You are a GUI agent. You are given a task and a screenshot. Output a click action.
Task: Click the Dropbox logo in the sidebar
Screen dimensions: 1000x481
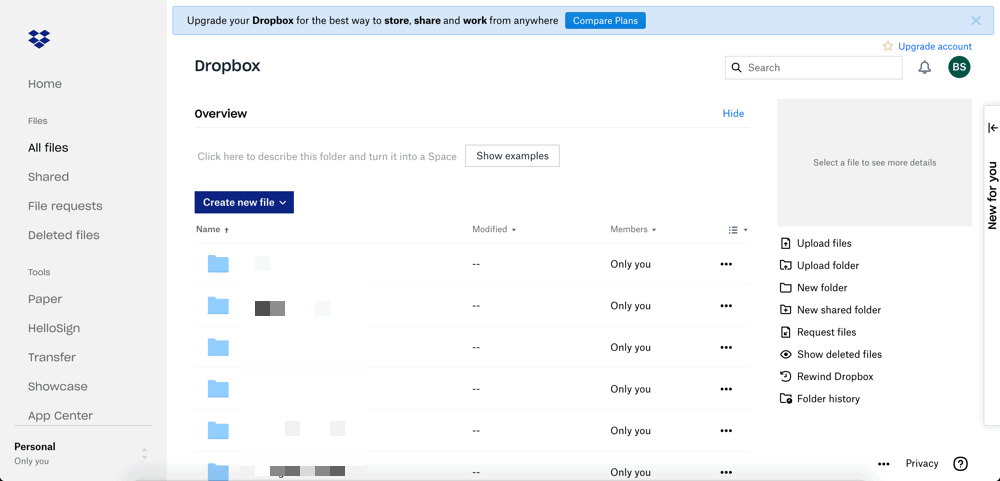coord(39,39)
